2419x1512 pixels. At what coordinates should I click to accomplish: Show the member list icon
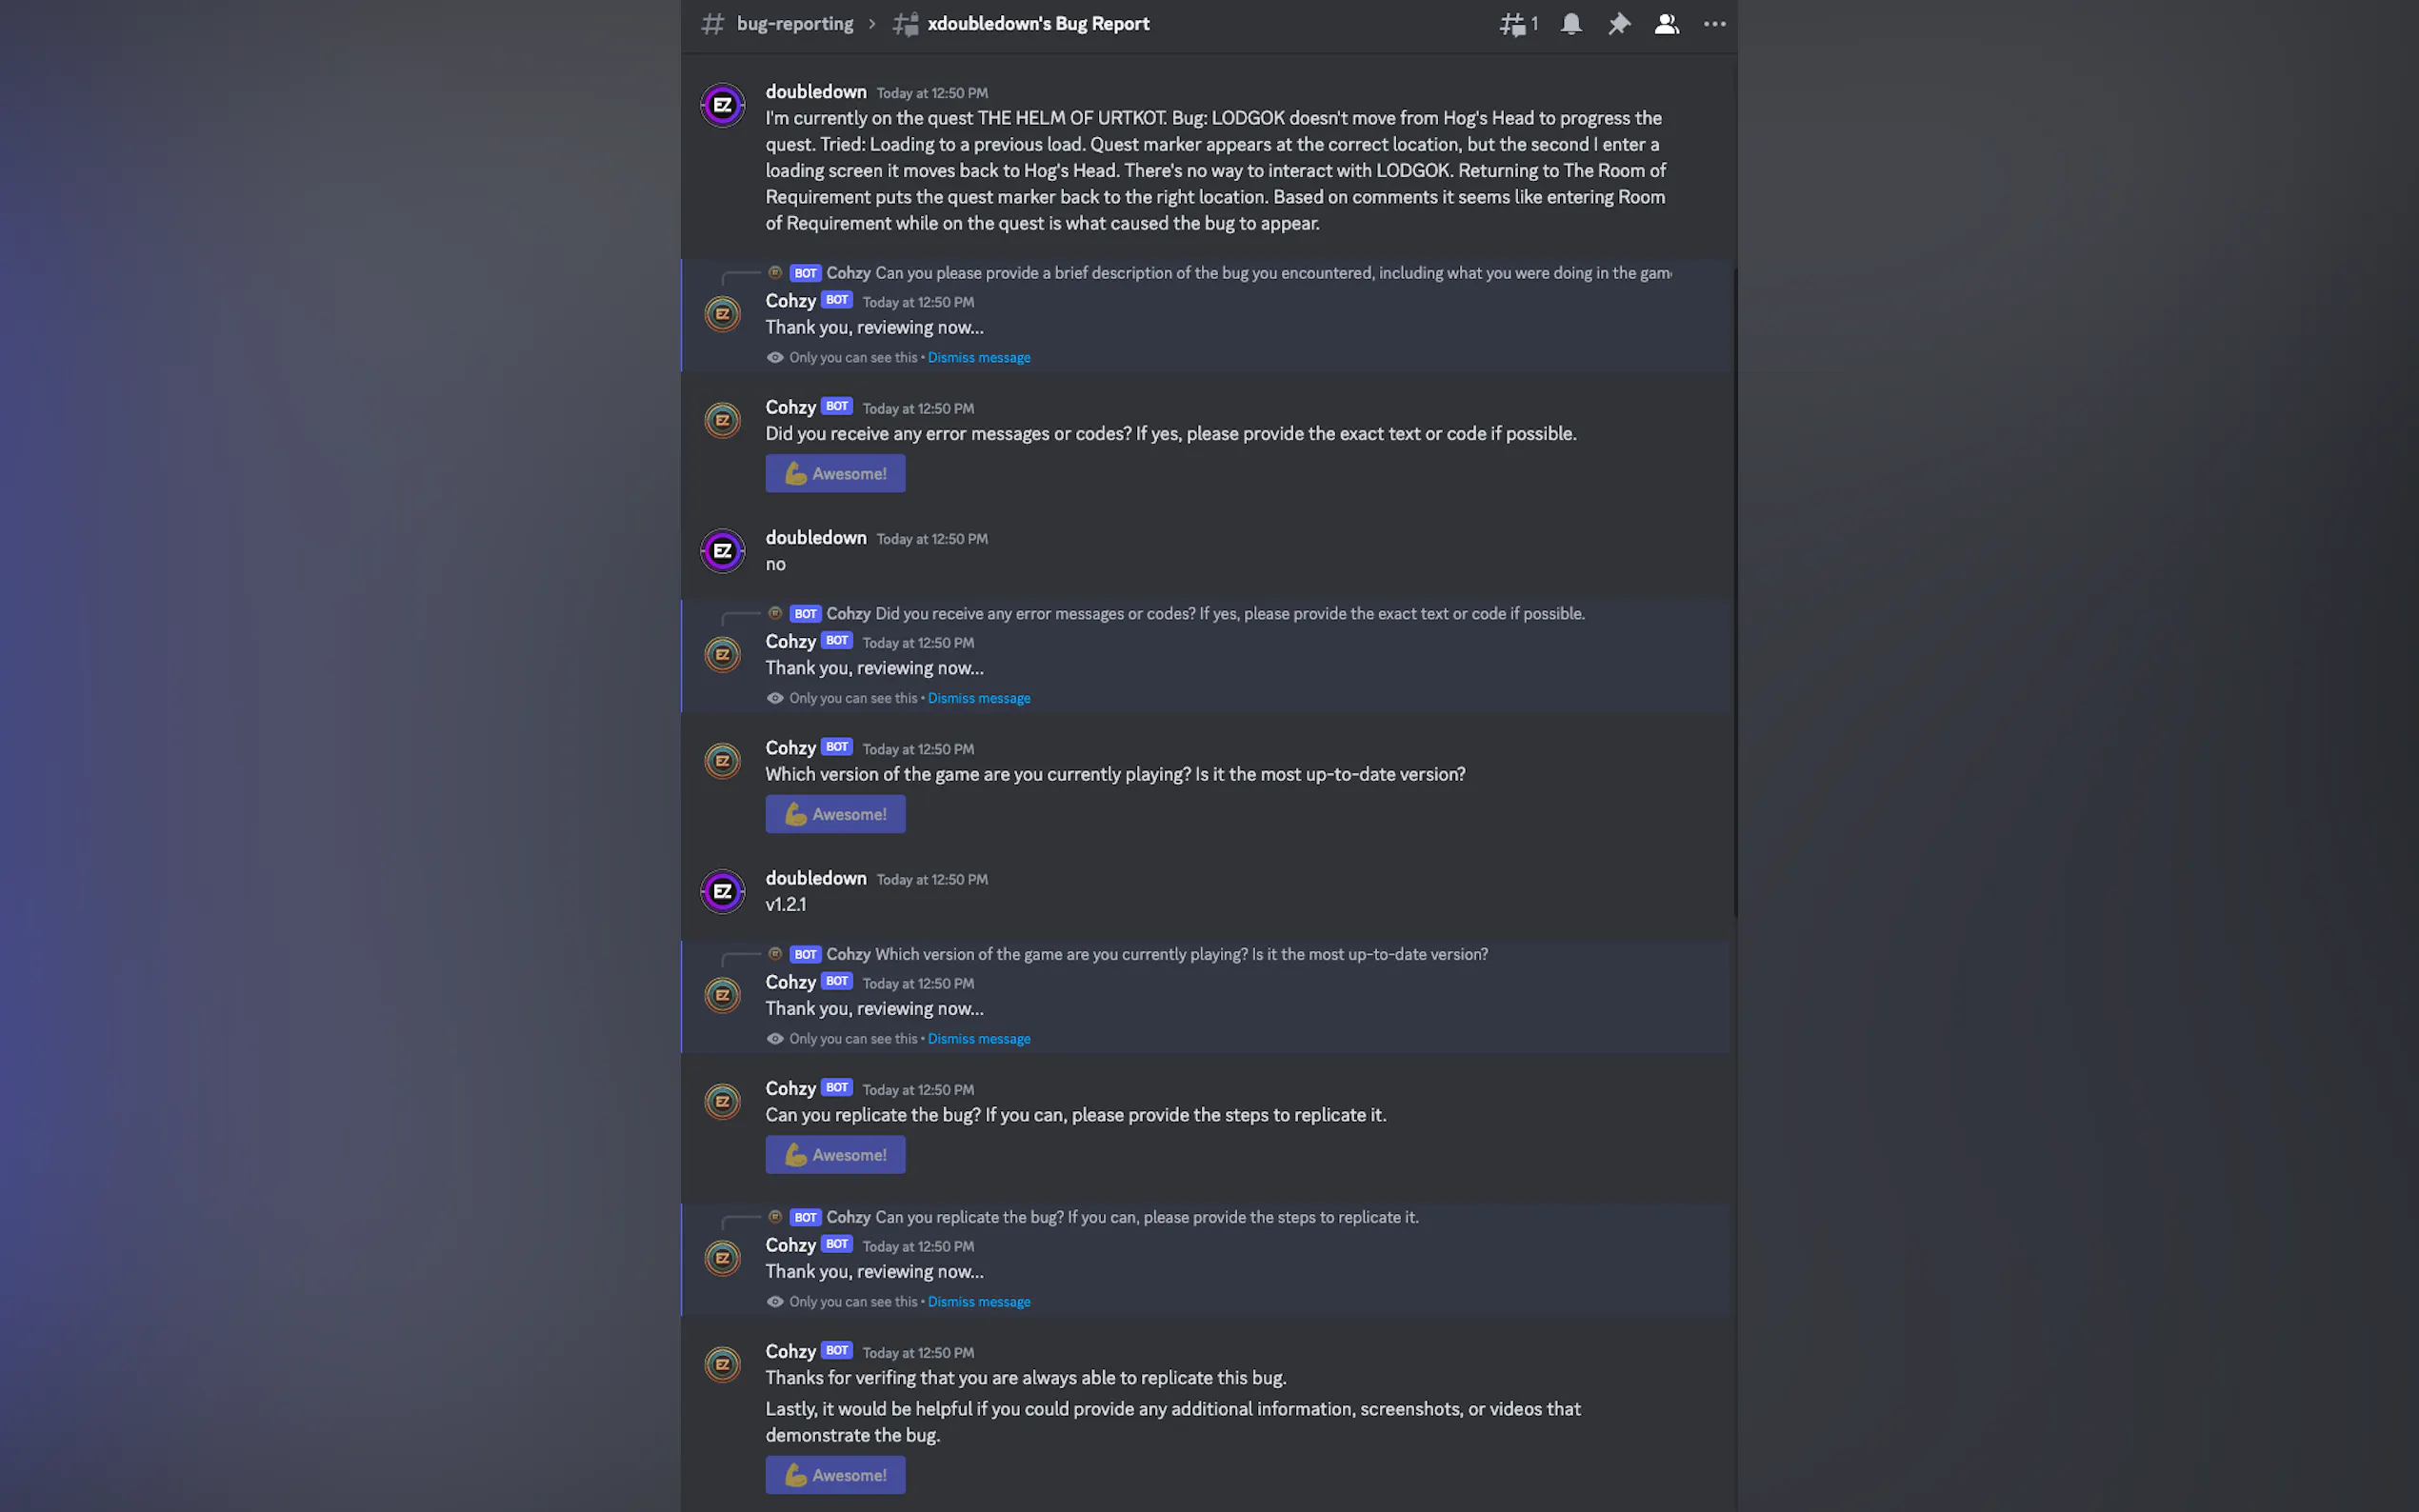tap(1666, 24)
